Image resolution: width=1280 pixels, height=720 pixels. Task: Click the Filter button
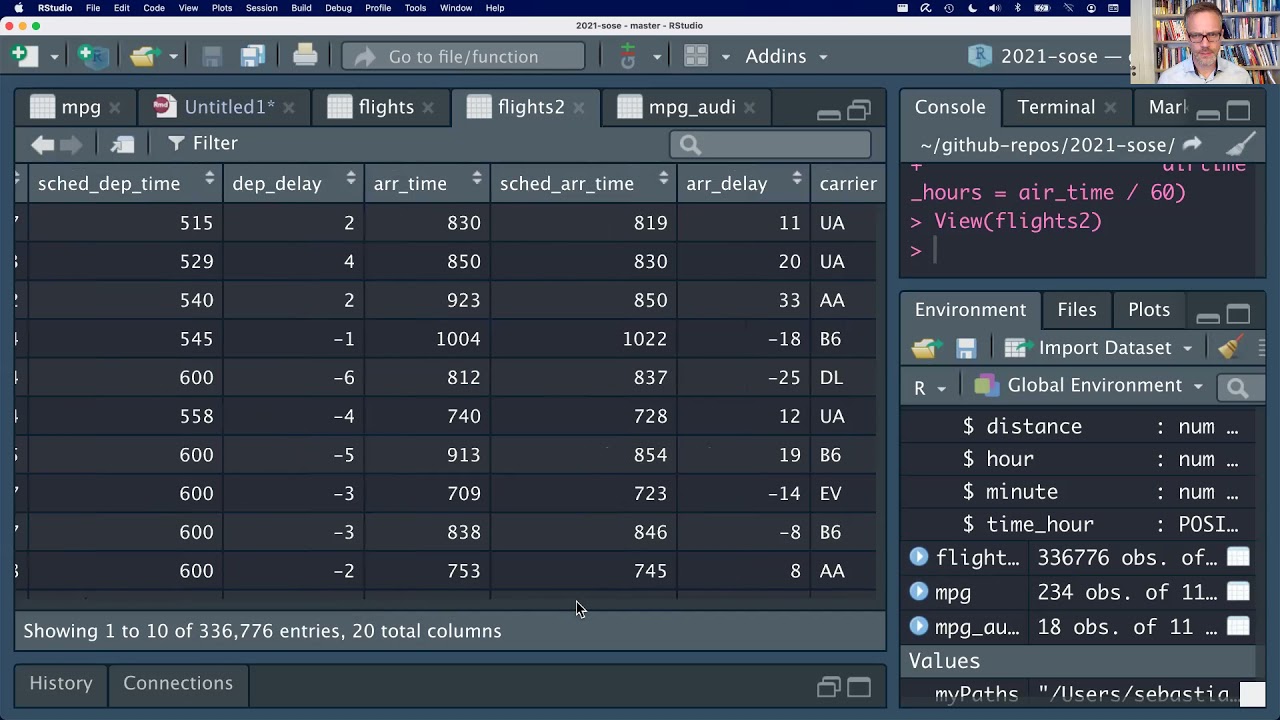point(203,144)
